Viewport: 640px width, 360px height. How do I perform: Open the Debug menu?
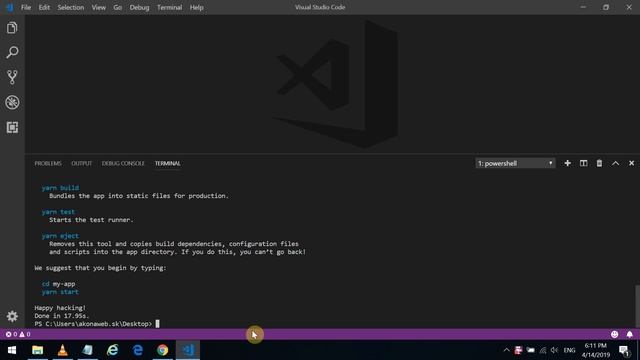(139, 7)
